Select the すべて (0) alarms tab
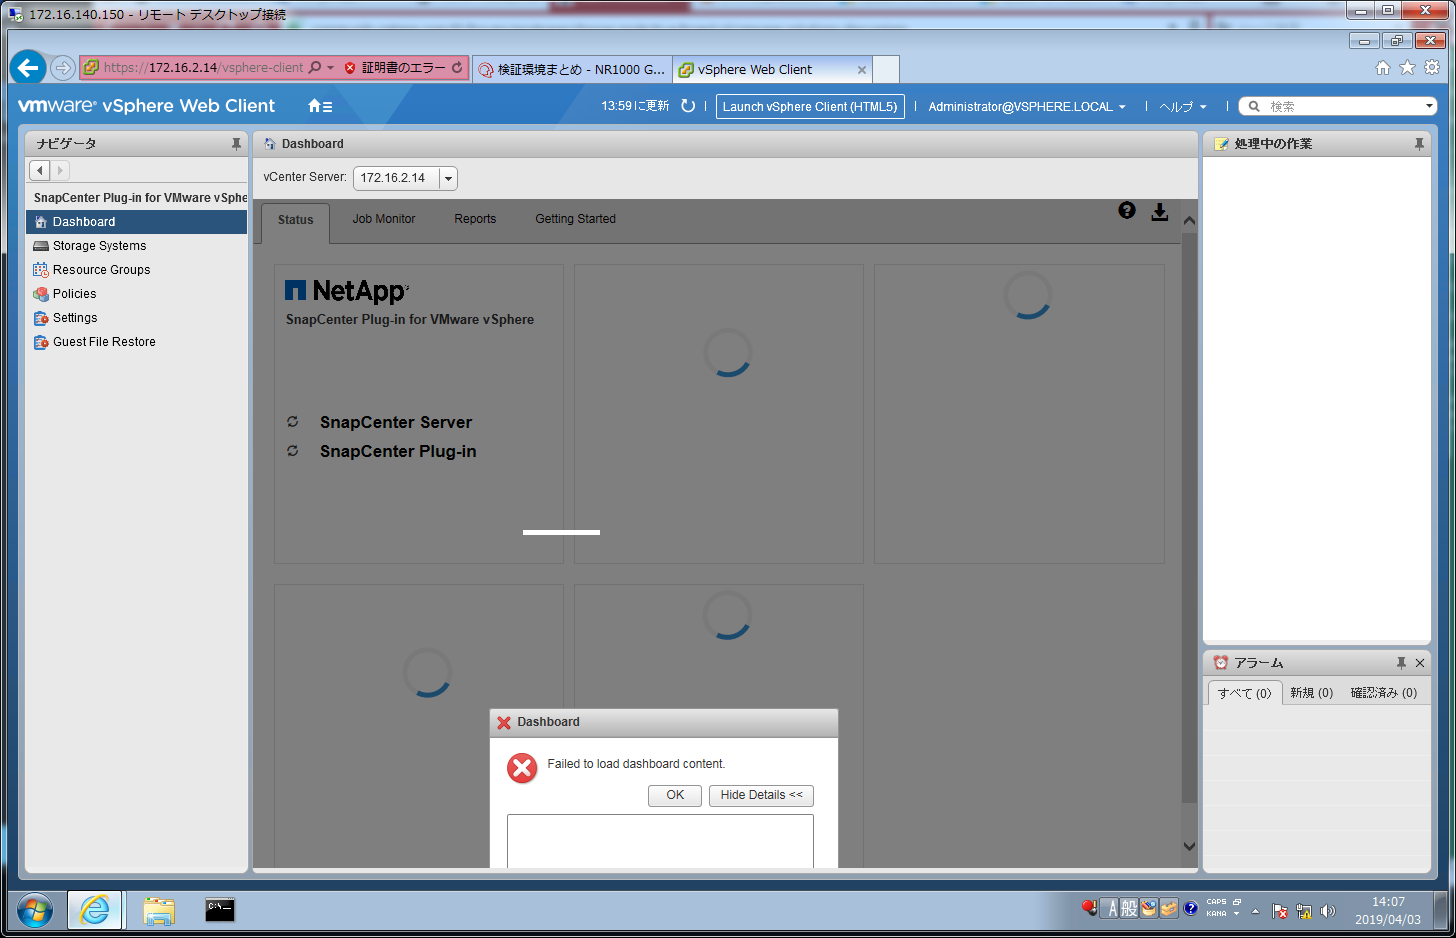The width and height of the screenshot is (1456, 938). coord(1244,693)
